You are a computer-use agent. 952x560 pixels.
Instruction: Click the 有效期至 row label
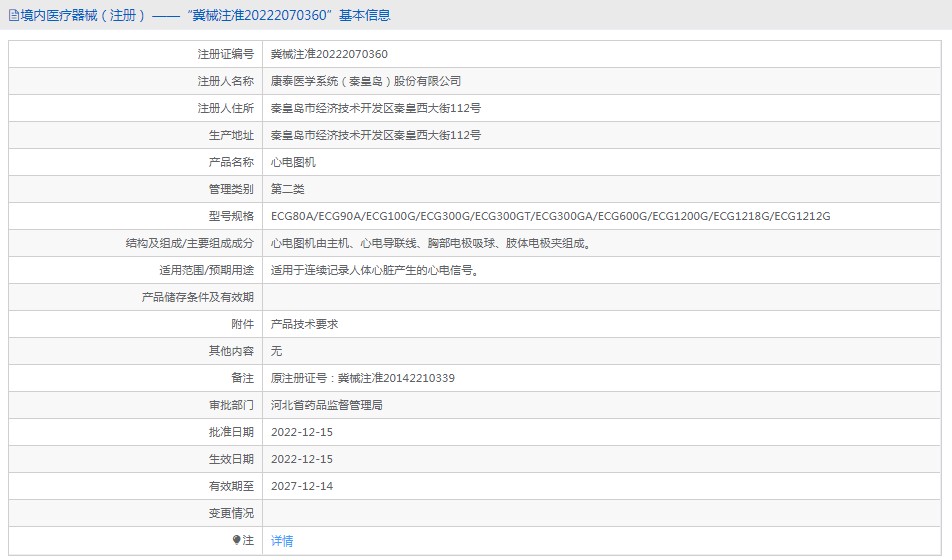[x=231, y=486]
